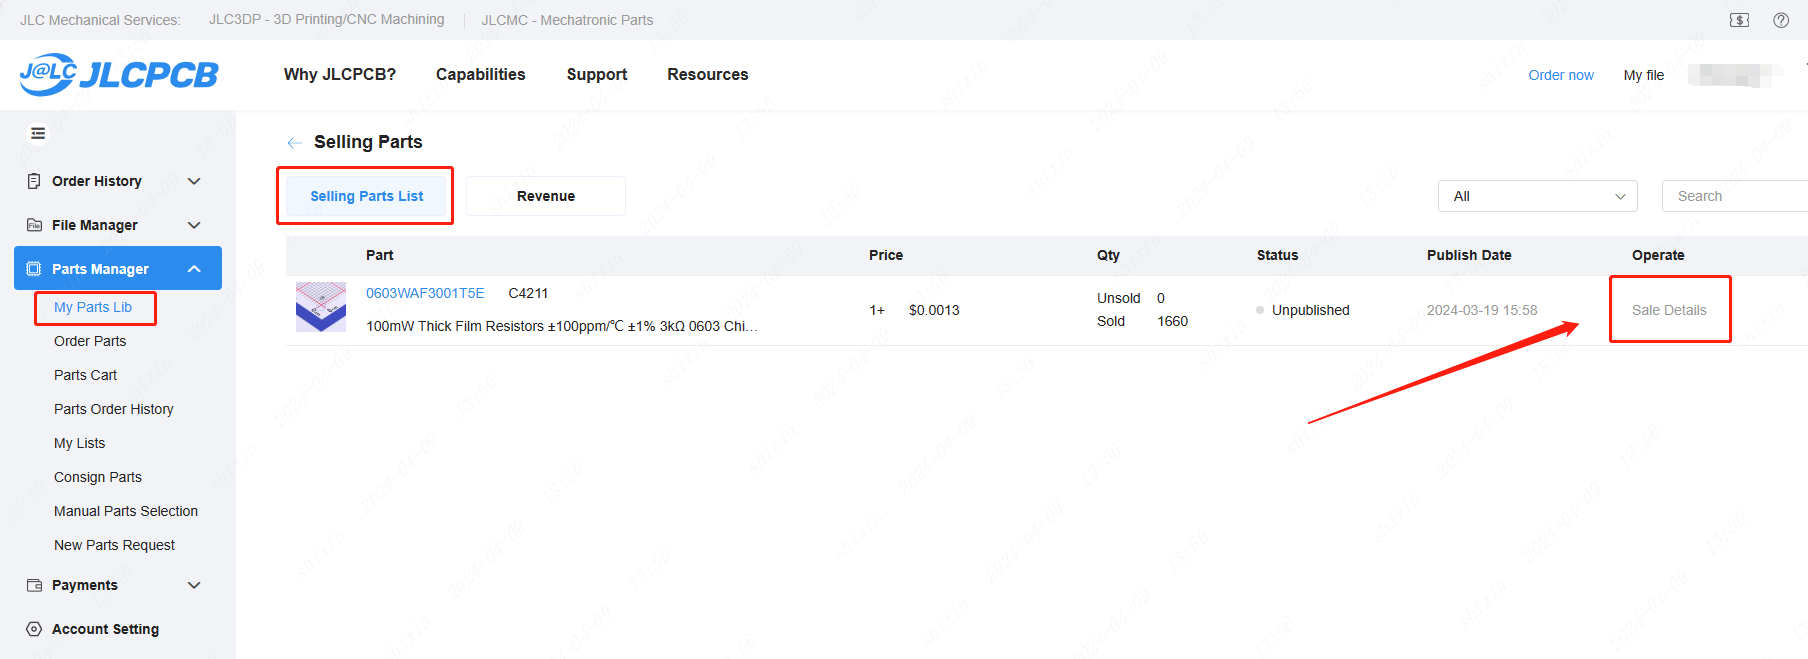This screenshot has width=1808, height=659.
Task: Select Manual Parts Selection in sidebar
Action: click(126, 511)
